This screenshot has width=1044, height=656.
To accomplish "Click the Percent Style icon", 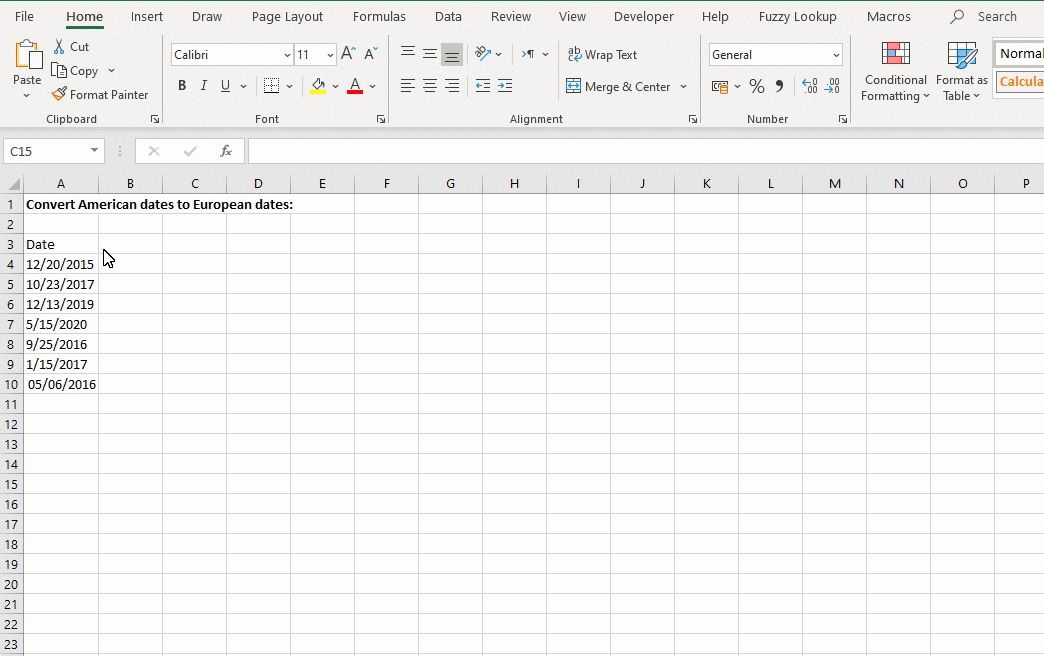I will point(757,86).
